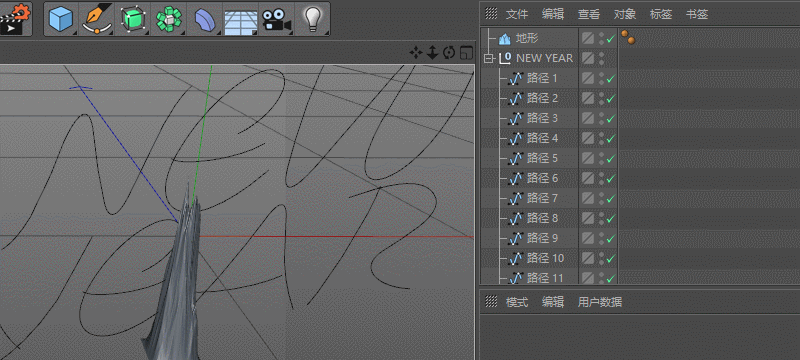
Task: Click the layer square of 路径 2
Action: pos(588,98)
